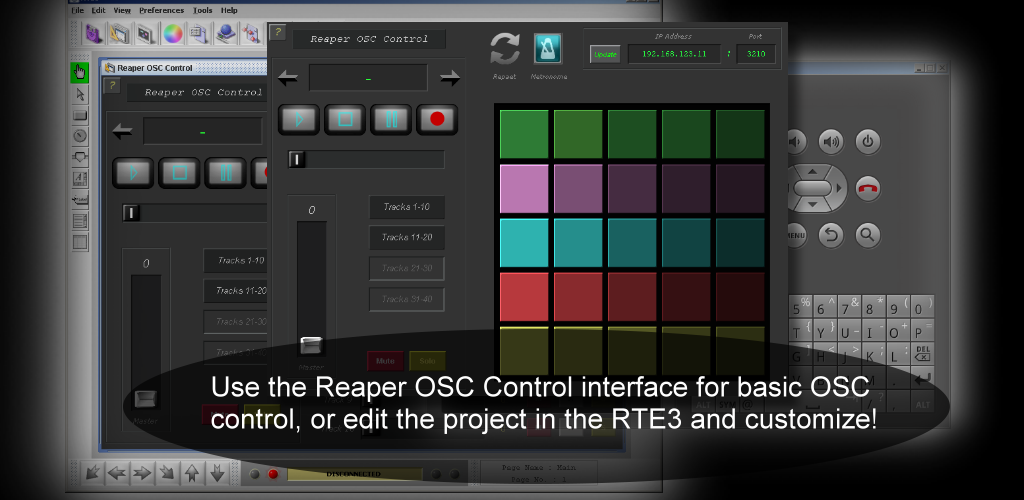Go to previous item using front panel left arrow
The width and height of the screenshot is (1024, 500).
(x=288, y=78)
